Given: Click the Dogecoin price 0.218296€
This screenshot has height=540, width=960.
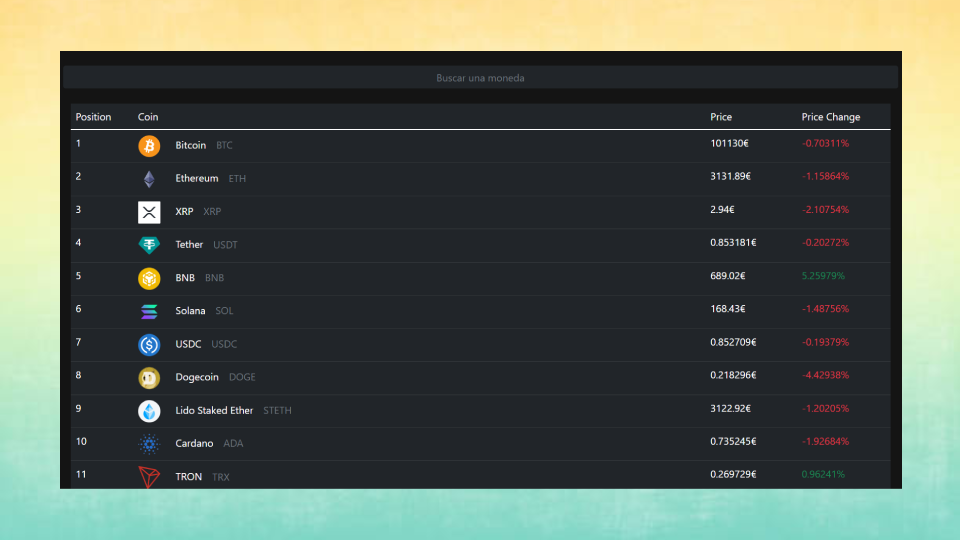Looking at the screenshot, I should point(733,376).
